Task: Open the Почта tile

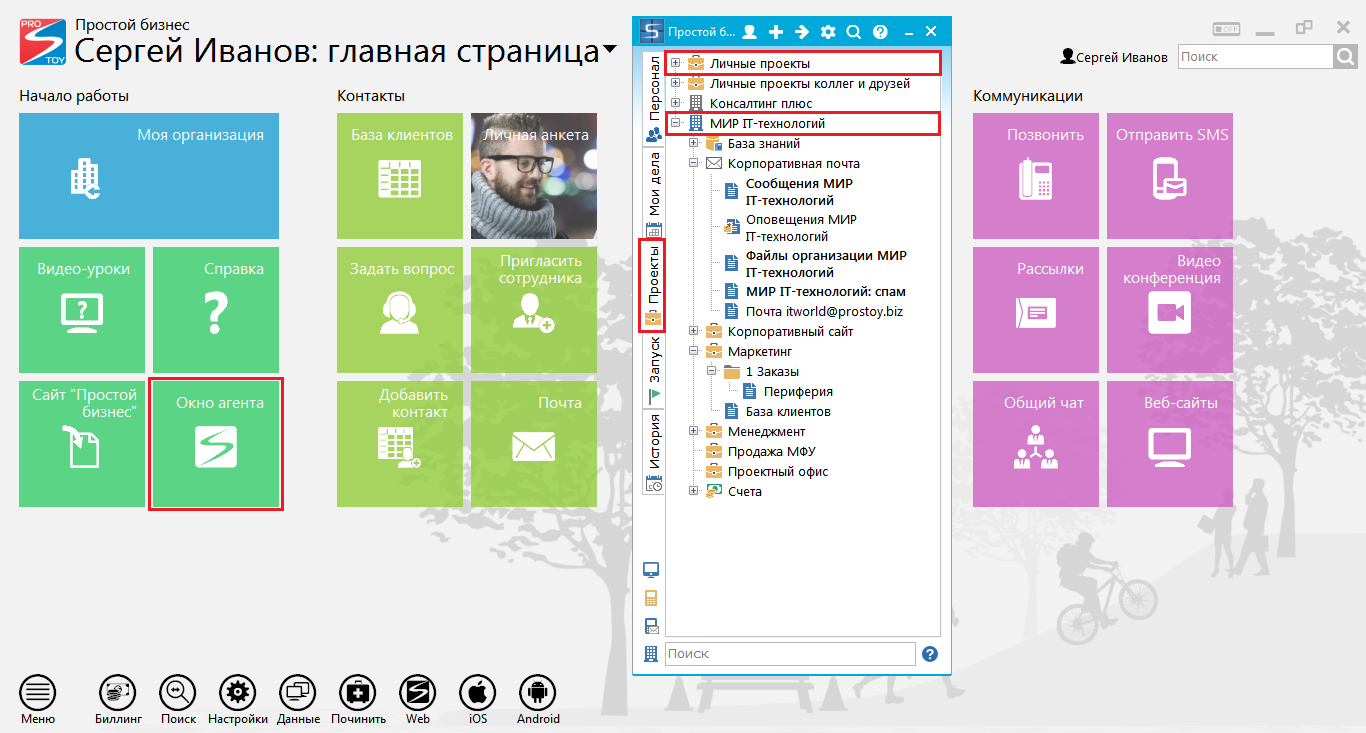Action: coord(534,444)
